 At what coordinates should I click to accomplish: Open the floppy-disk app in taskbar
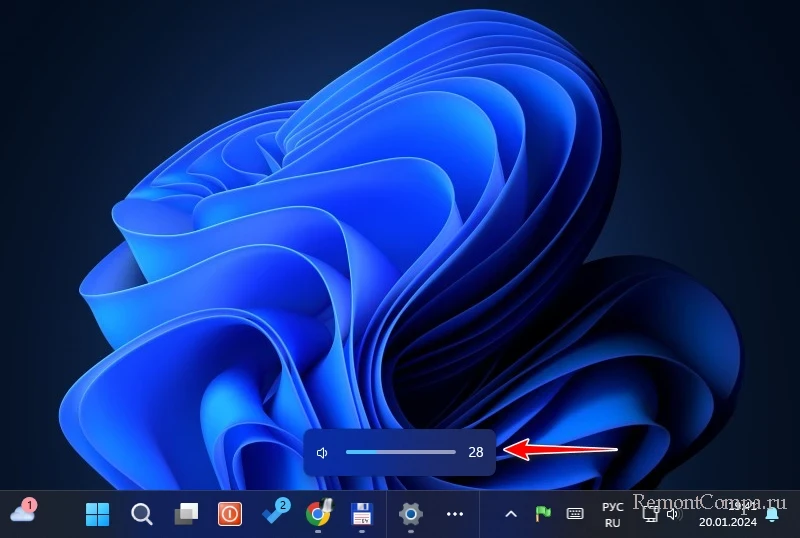[362, 514]
